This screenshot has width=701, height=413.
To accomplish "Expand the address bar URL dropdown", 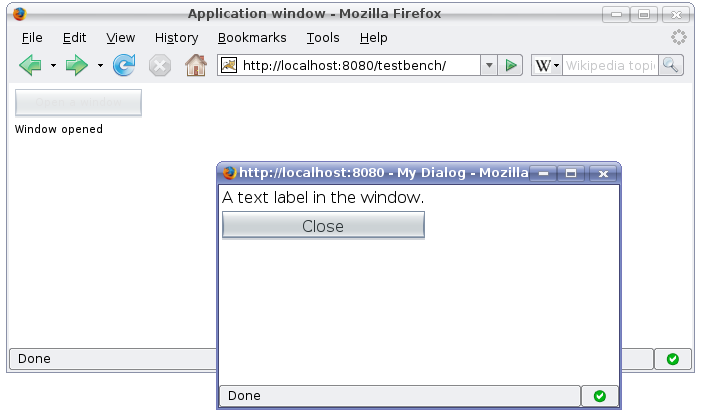I will click(489, 66).
